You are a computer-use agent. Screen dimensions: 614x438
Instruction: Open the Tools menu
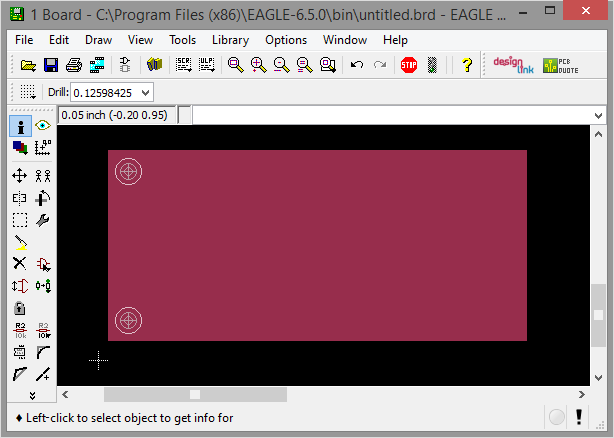click(183, 40)
